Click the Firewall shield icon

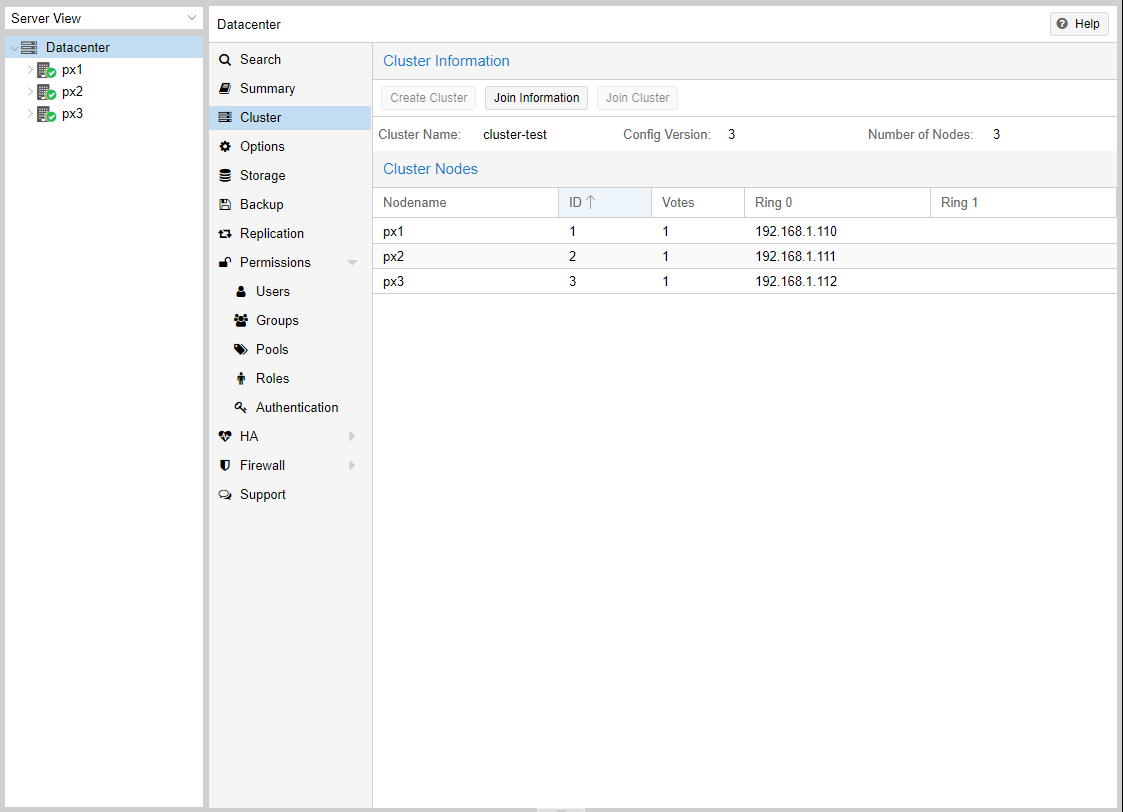[225, 466]
